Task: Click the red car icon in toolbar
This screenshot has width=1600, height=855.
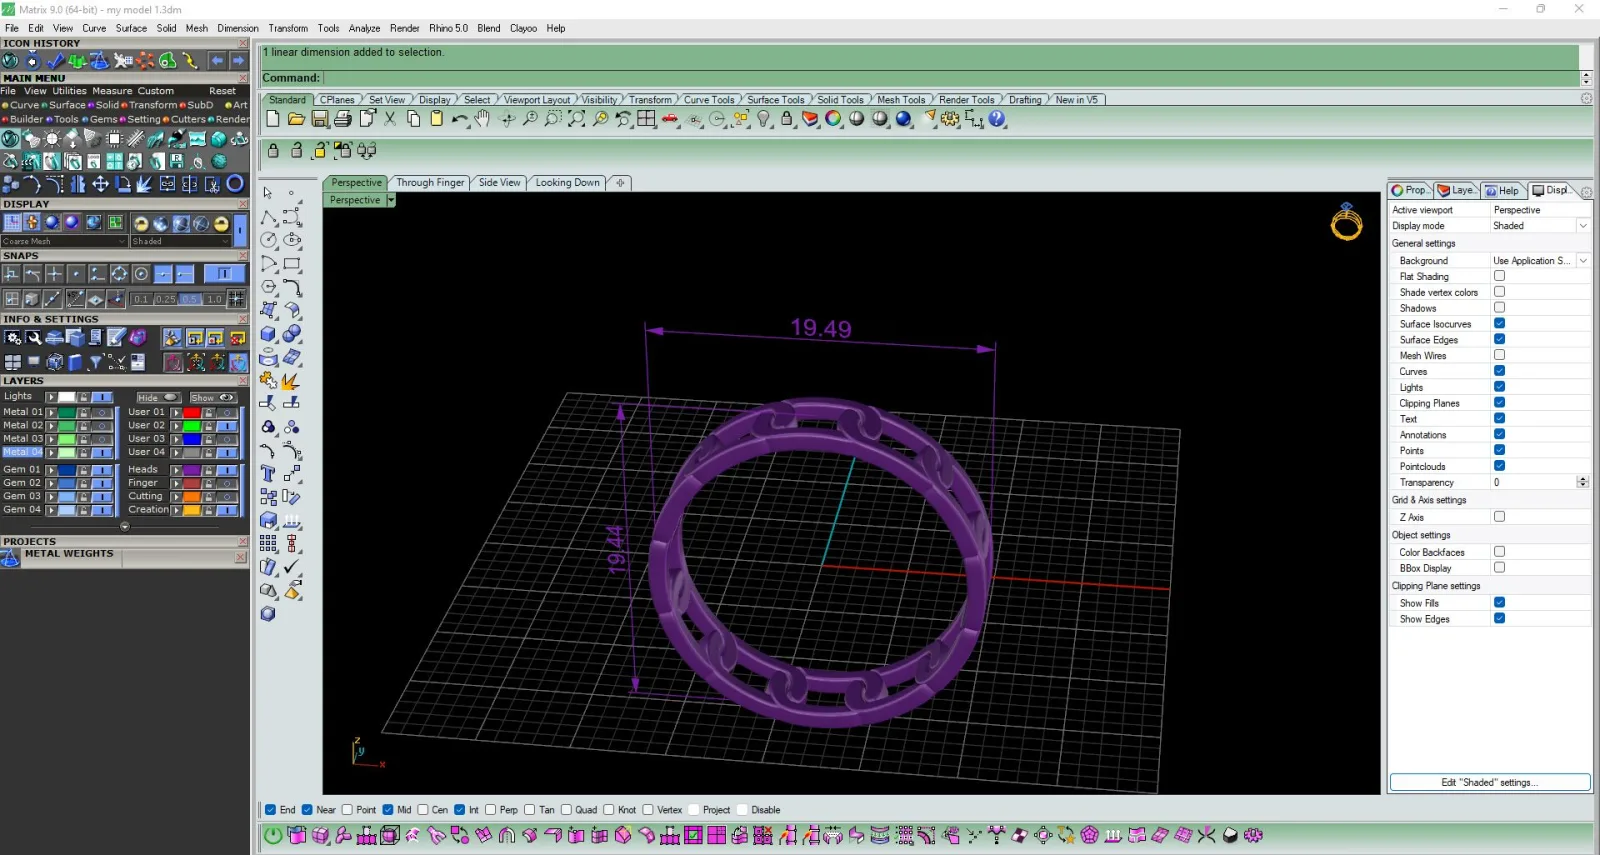Action: (x=670, y=119)
